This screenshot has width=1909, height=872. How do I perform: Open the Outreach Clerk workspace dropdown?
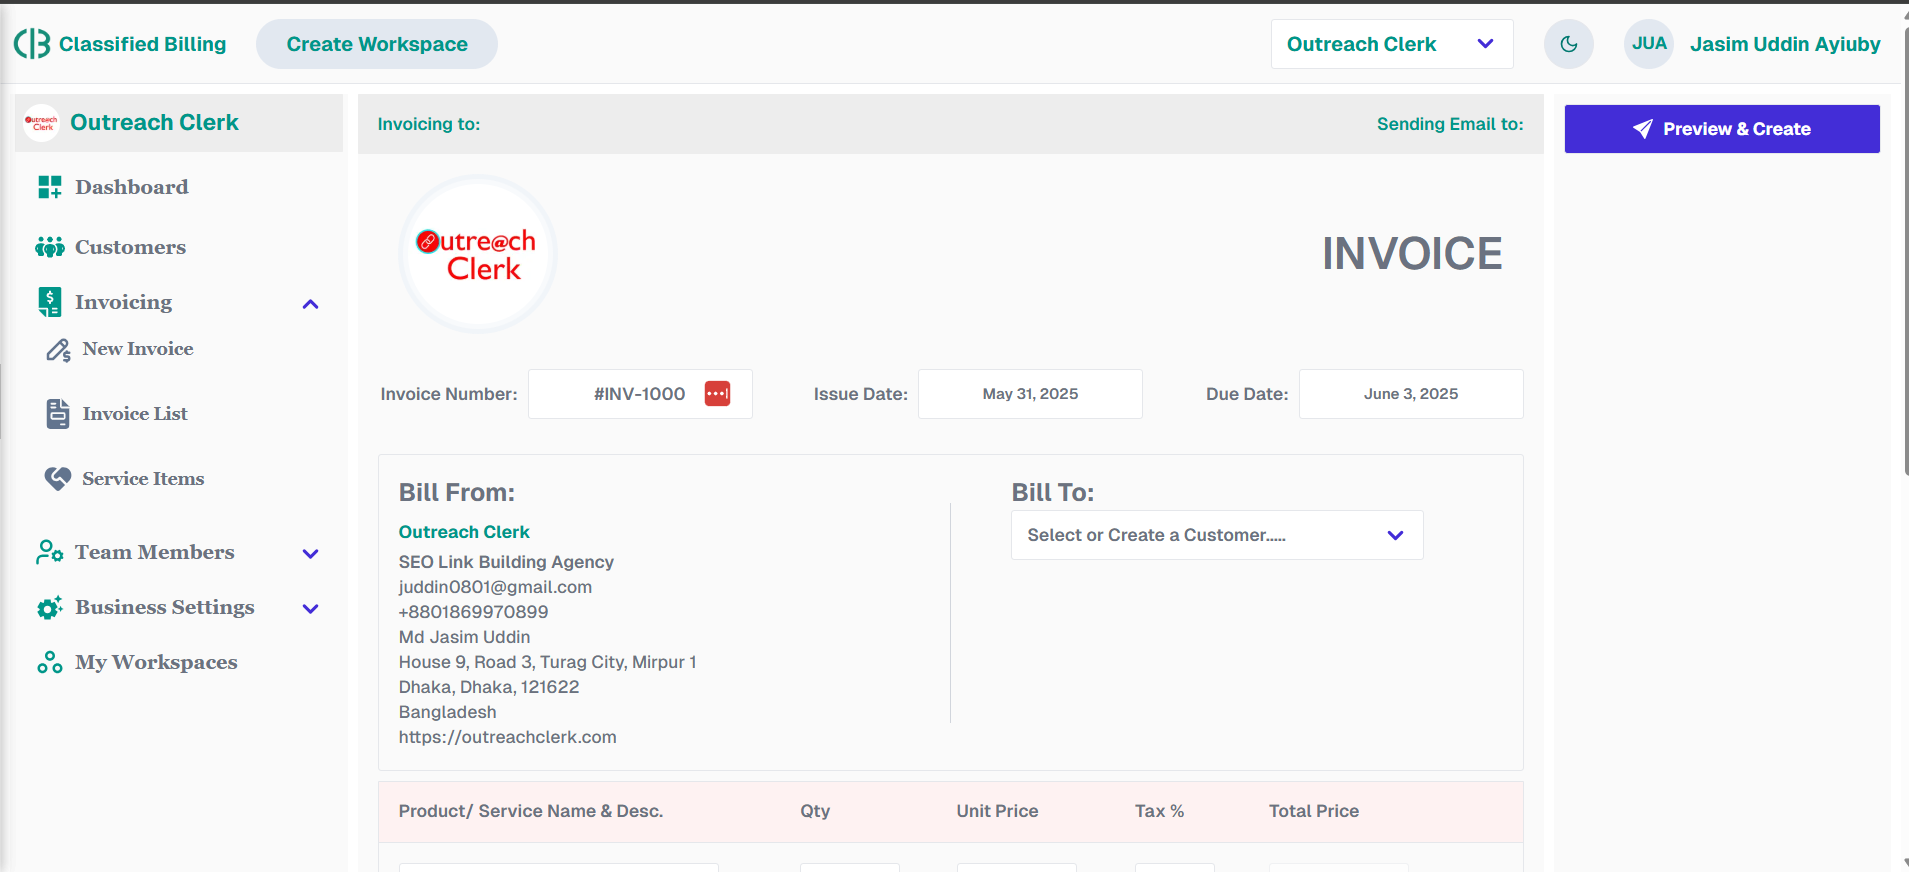coord(1391,44)
